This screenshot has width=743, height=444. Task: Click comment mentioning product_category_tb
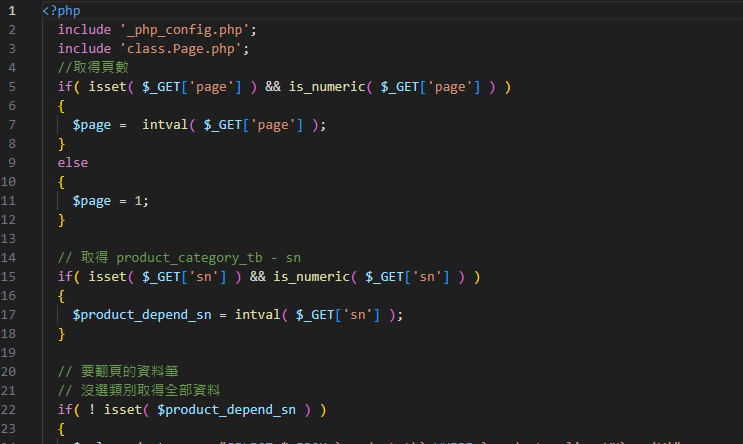[180, 258]
